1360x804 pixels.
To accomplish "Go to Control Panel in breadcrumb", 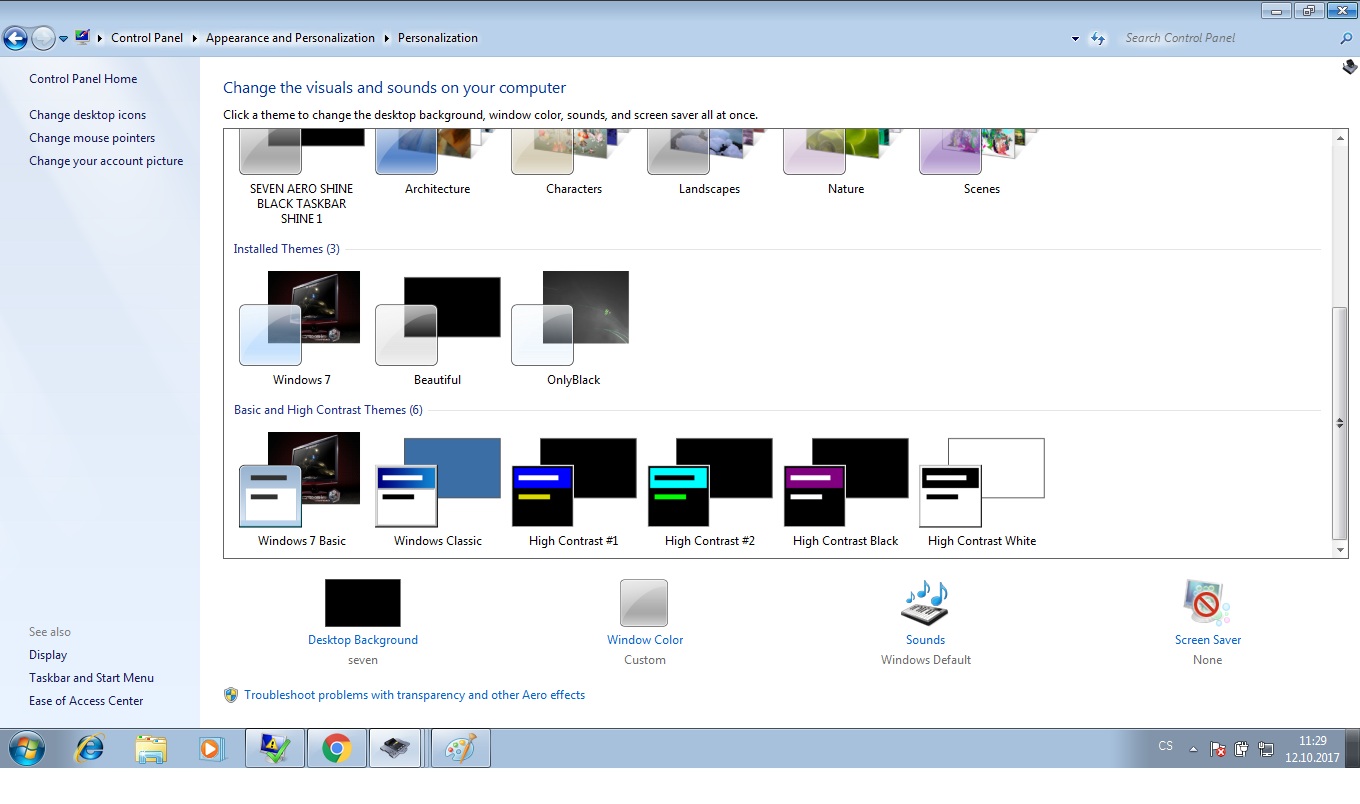I will coord(147,38).
